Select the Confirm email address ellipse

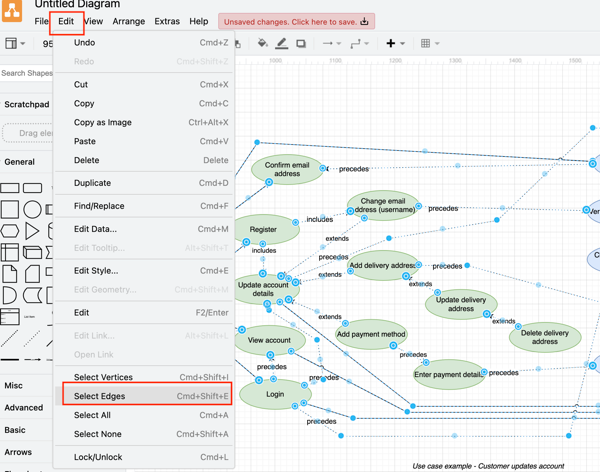point(287,169)
